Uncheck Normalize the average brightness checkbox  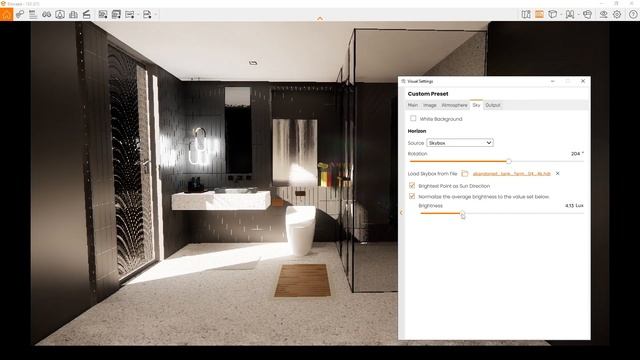point(412,196)
